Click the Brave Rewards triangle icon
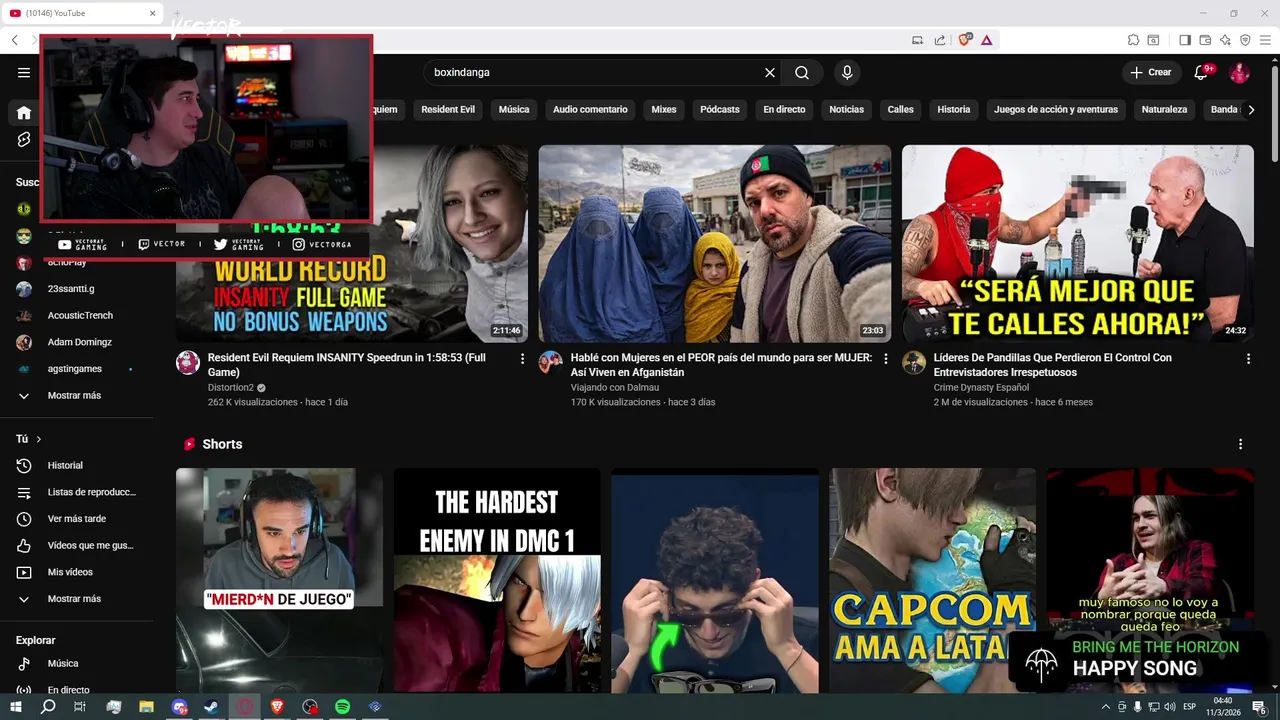 986,40
